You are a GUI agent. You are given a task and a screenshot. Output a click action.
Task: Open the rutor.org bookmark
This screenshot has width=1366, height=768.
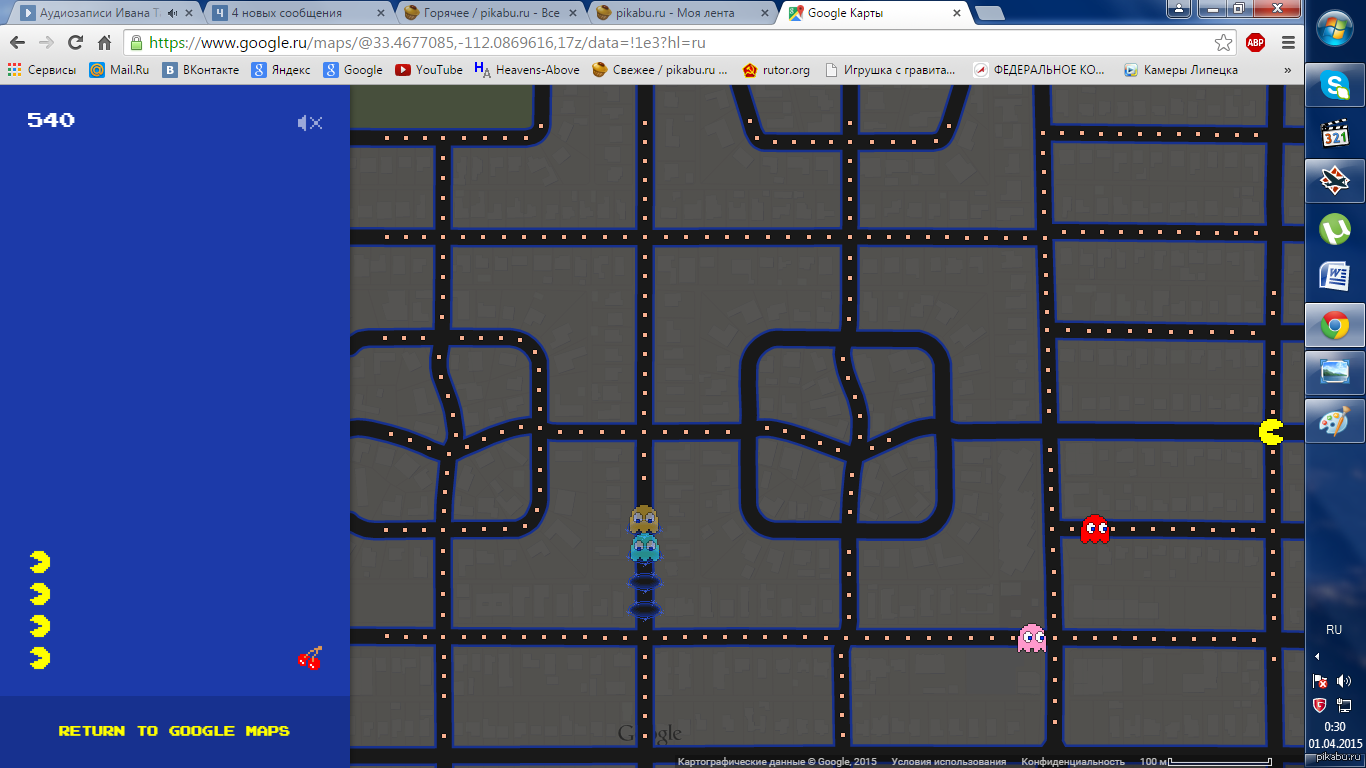pos(776,70)
